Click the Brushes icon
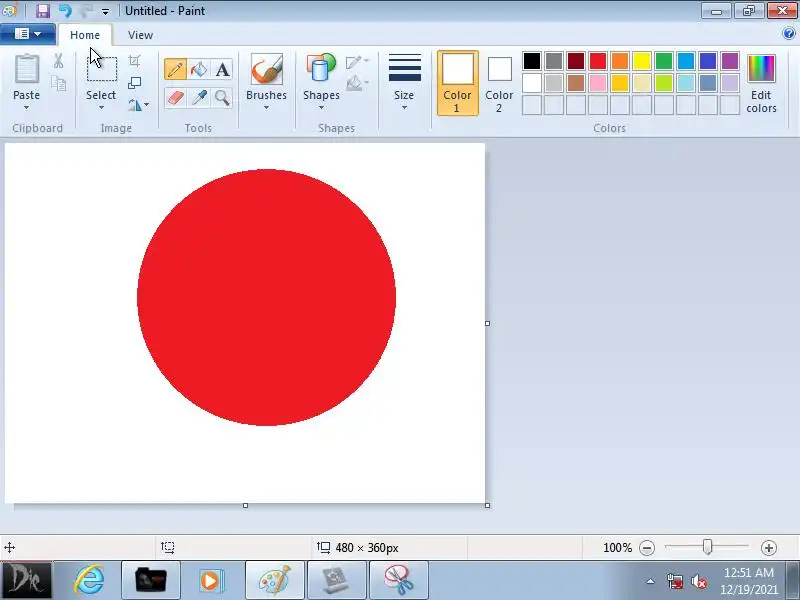Screen dimensions: 800x600 (x=266, y=69)
